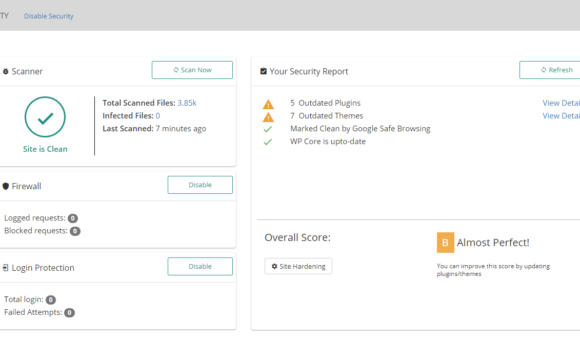580x360 pixels.
Task: Click the Login Protection heading text
Action: pyautogui.click(x=43, y=268)
